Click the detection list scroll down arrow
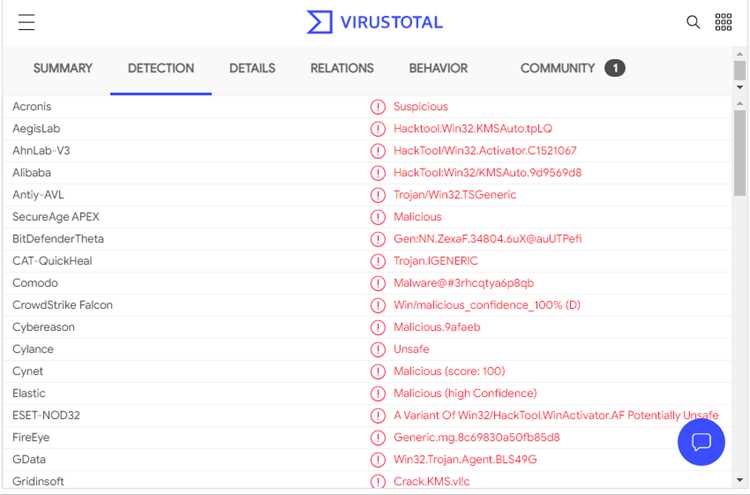 pos(740,480)
